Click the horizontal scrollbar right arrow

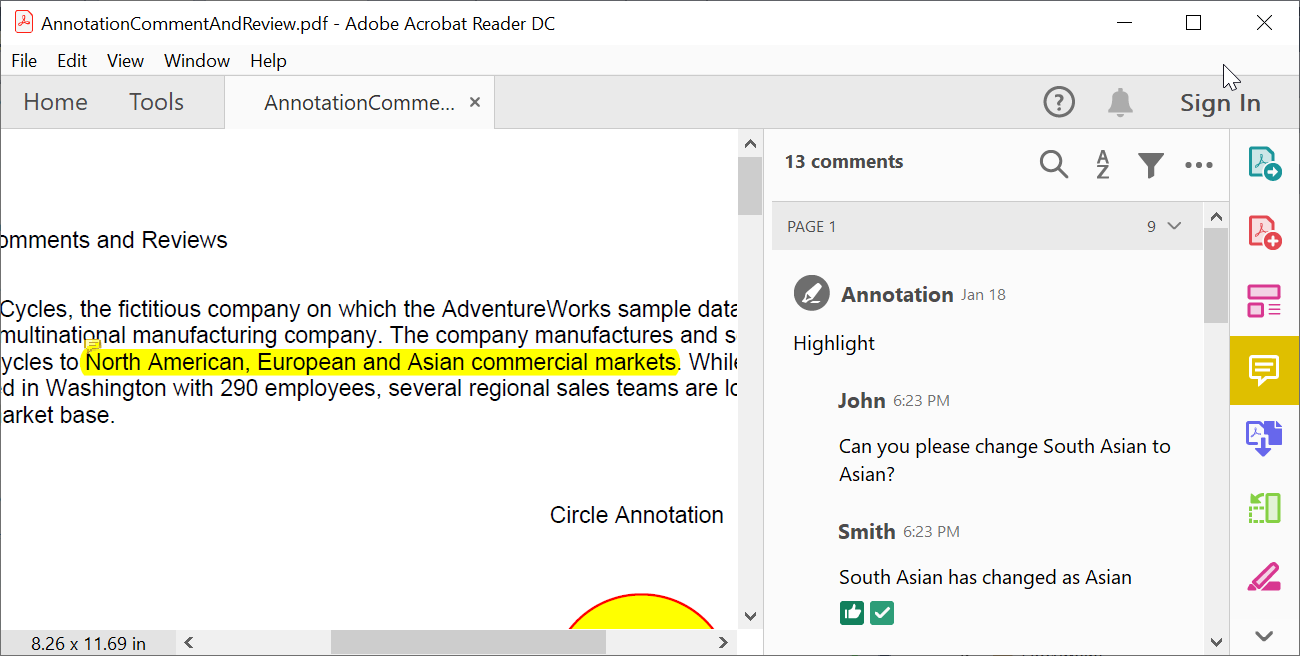click(723, 643)
